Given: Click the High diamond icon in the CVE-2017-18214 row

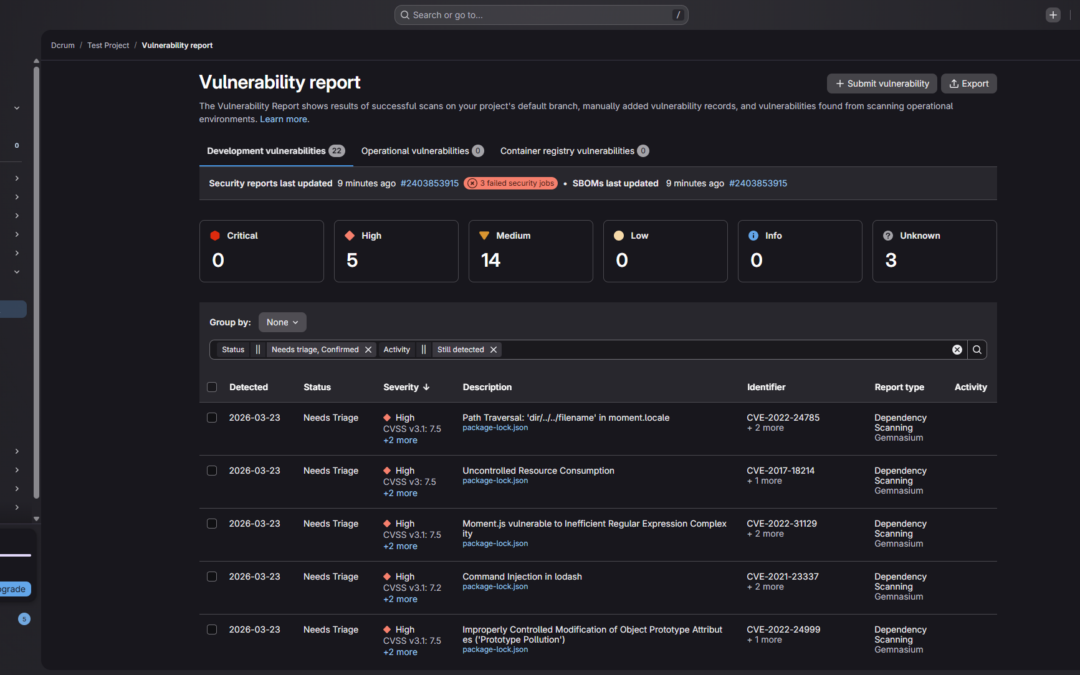Looking at the screenshot, I should pyautogui.click(x=387, y=471).
